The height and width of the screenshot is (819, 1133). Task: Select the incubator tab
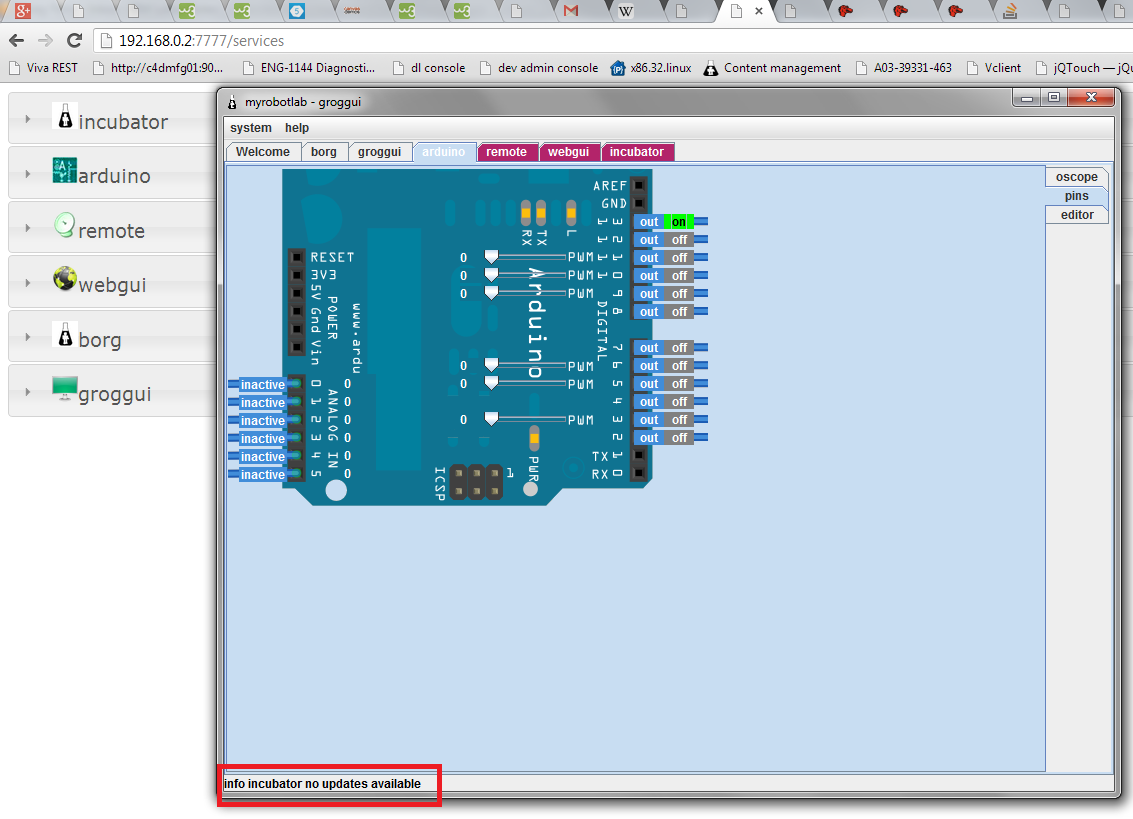tap(637, 152)
